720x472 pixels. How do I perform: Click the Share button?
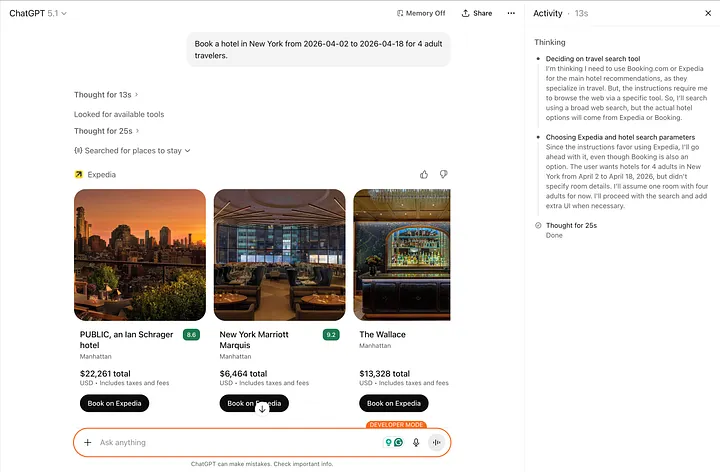pyautogui.click(x=477, y=13)
